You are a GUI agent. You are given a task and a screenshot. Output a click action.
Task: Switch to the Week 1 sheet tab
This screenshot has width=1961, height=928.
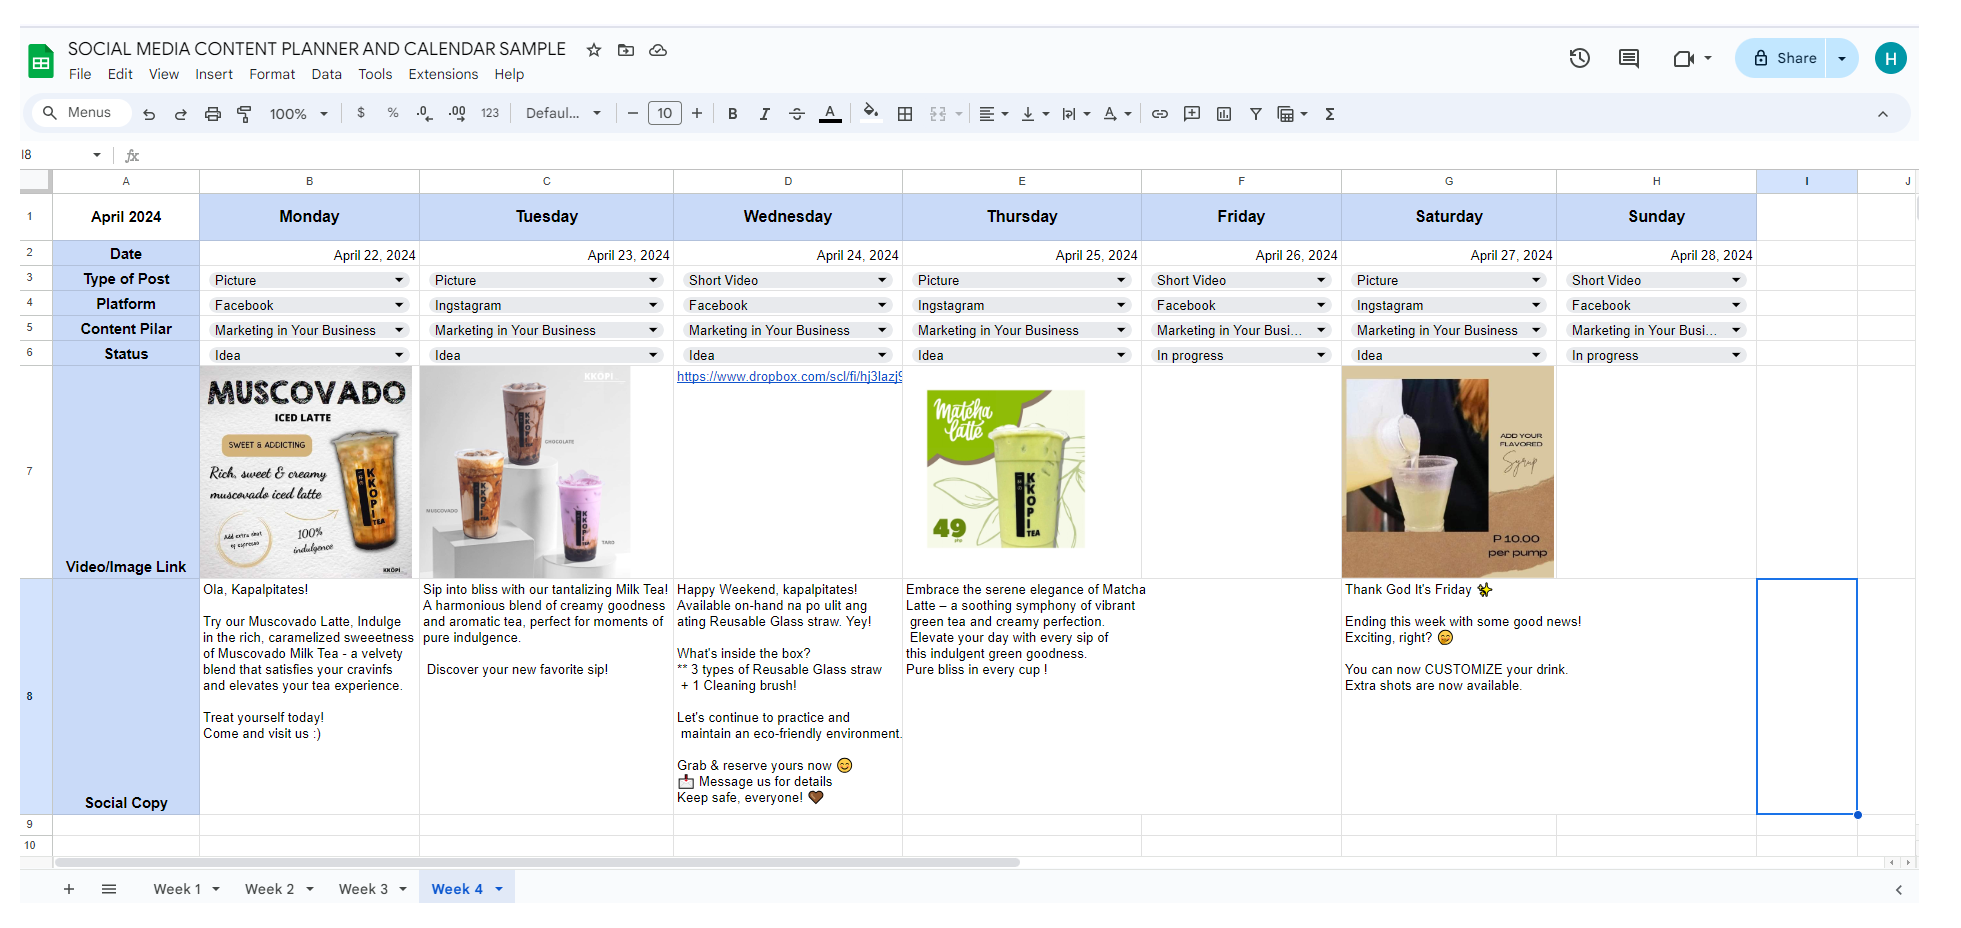point(177,889)
